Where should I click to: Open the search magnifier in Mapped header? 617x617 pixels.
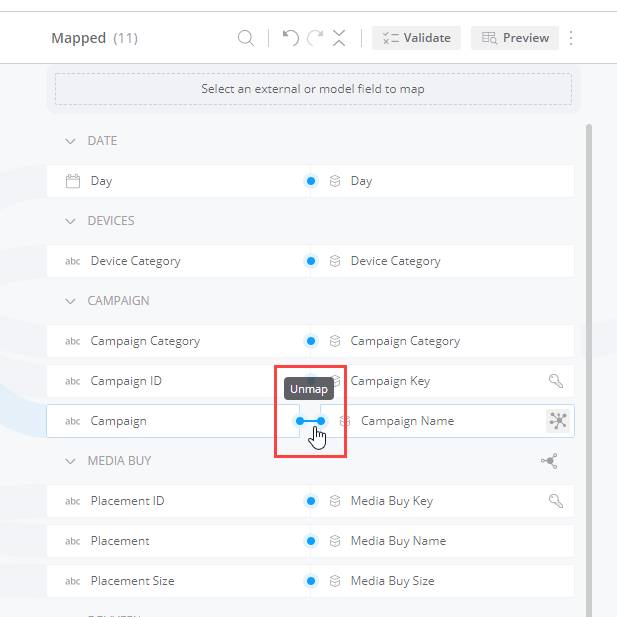pyautogui.click(x=246, y=38)
